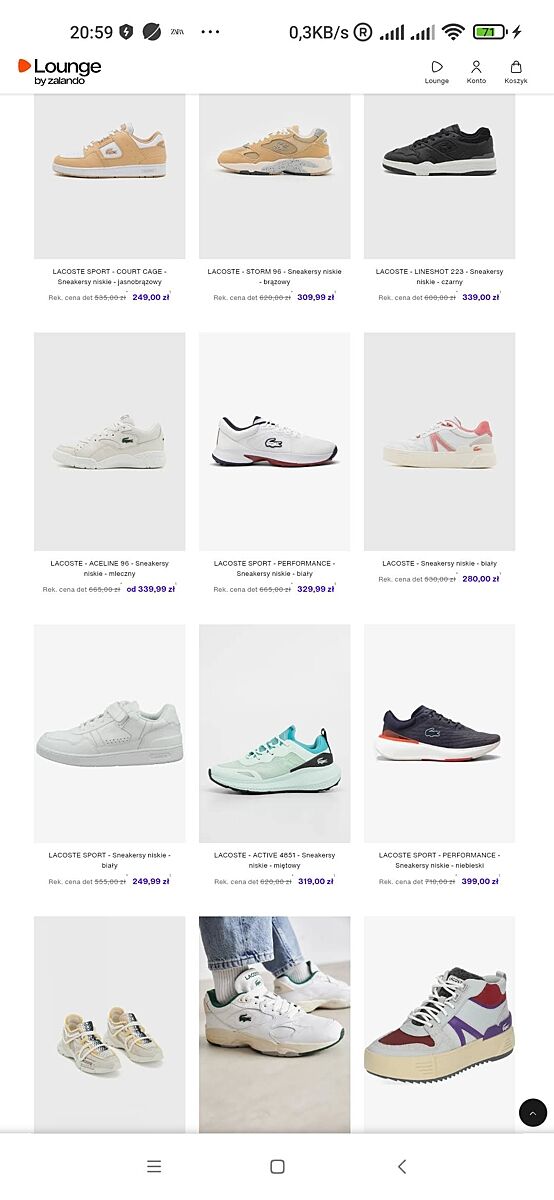Open the Lacoste Storm 96 product title

click(x=275, y=276)
